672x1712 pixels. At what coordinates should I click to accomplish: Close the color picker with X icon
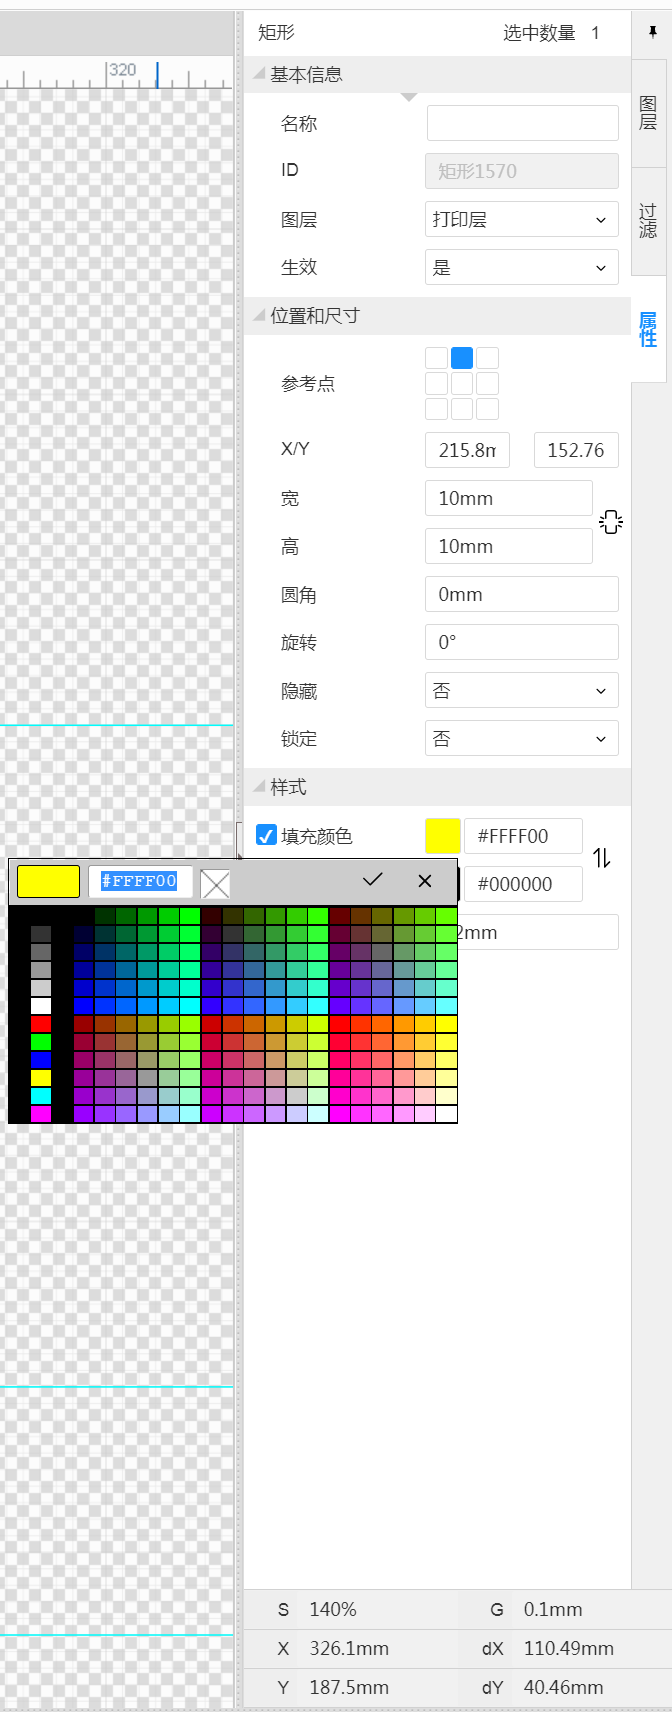(x=425, y=880)
